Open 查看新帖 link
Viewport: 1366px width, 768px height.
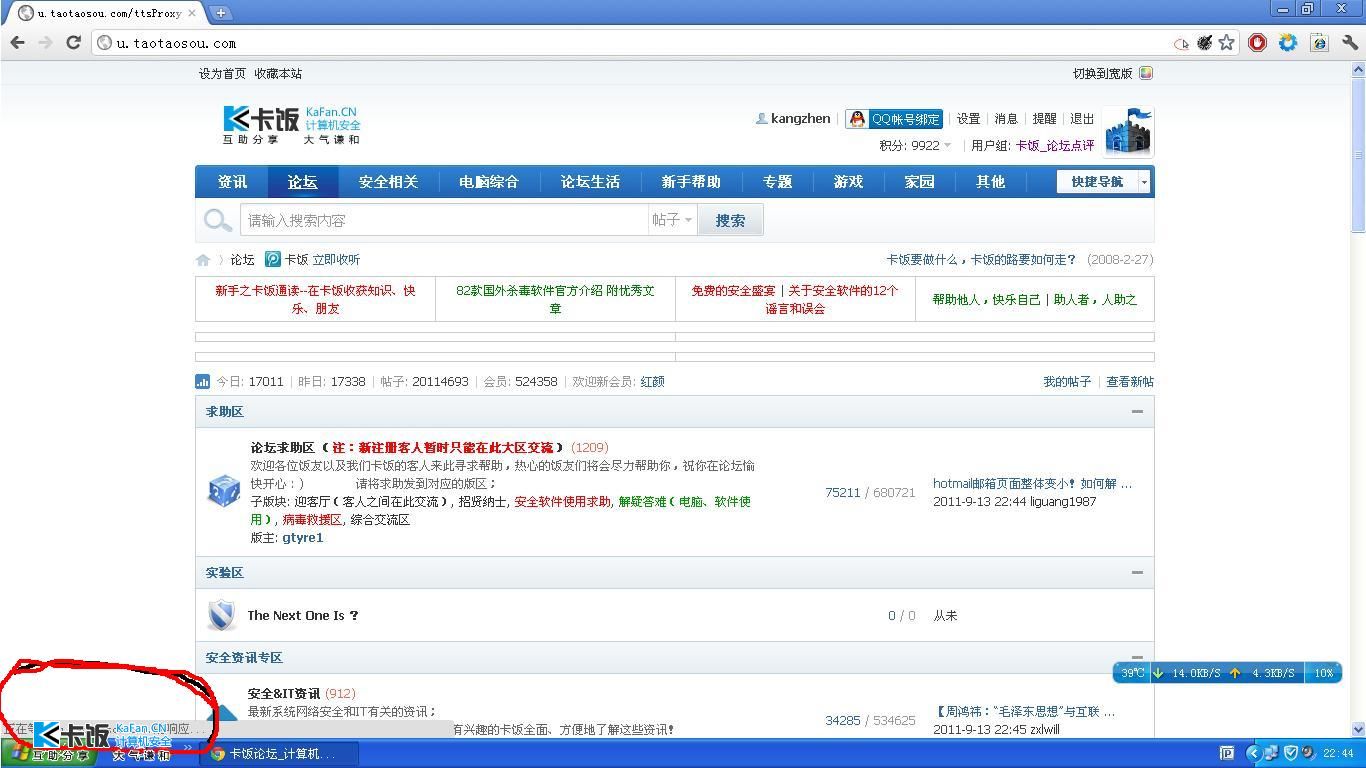(1130, 381)
